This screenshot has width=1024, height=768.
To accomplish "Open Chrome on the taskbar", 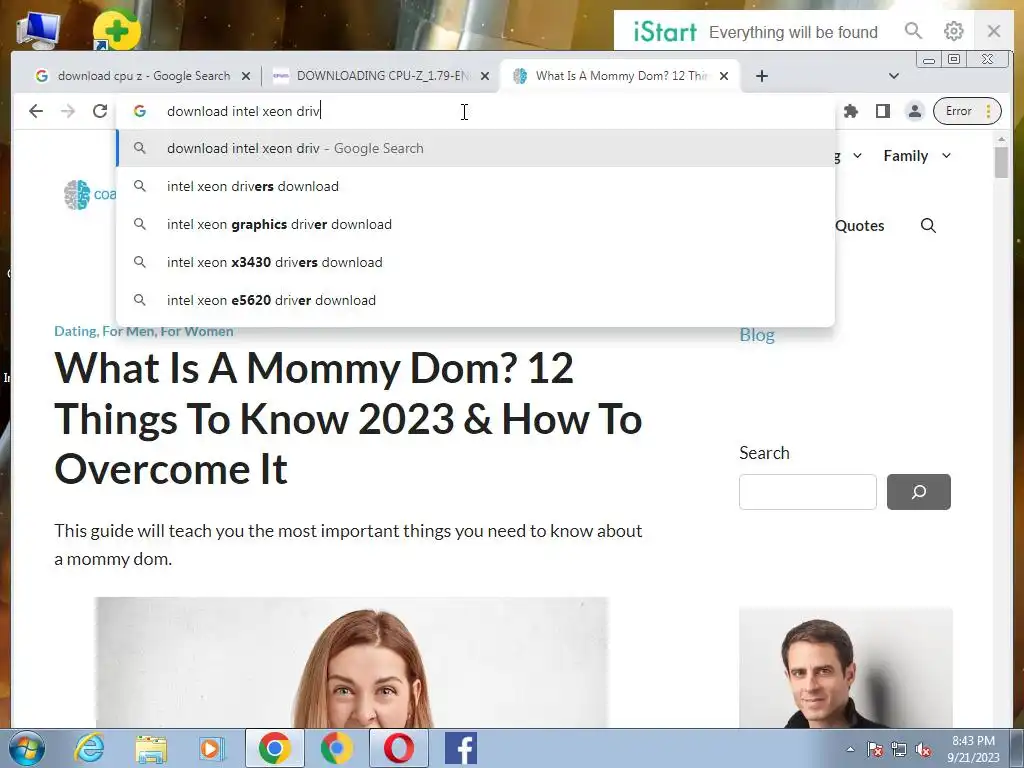I will [274, 748].
